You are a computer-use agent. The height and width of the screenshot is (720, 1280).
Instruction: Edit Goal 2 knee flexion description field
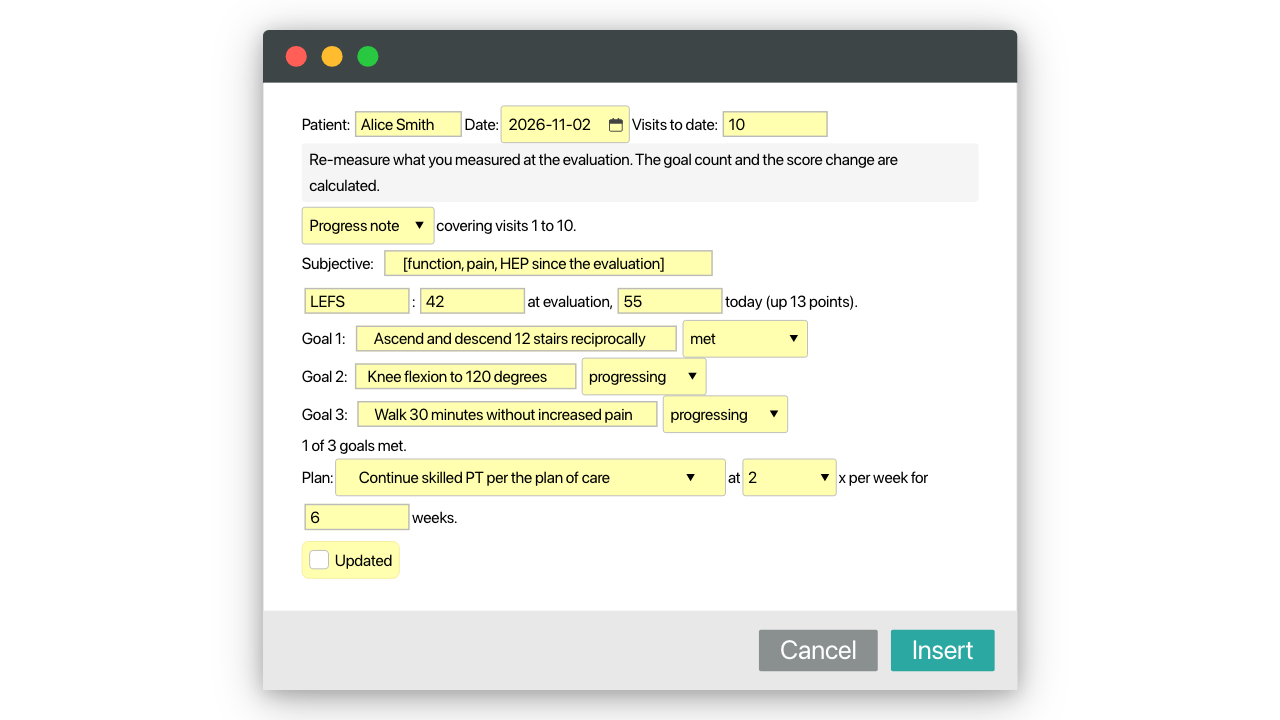(x=467, y=377)
